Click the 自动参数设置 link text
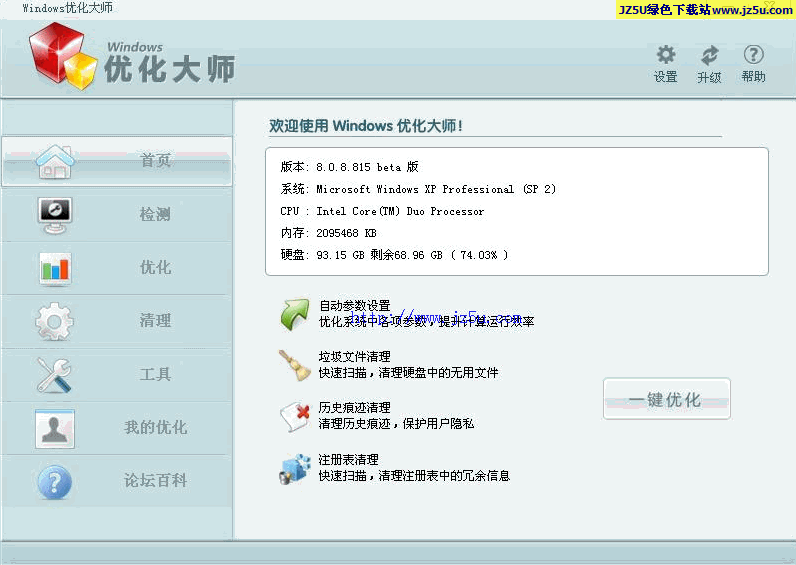 (354, 306)
